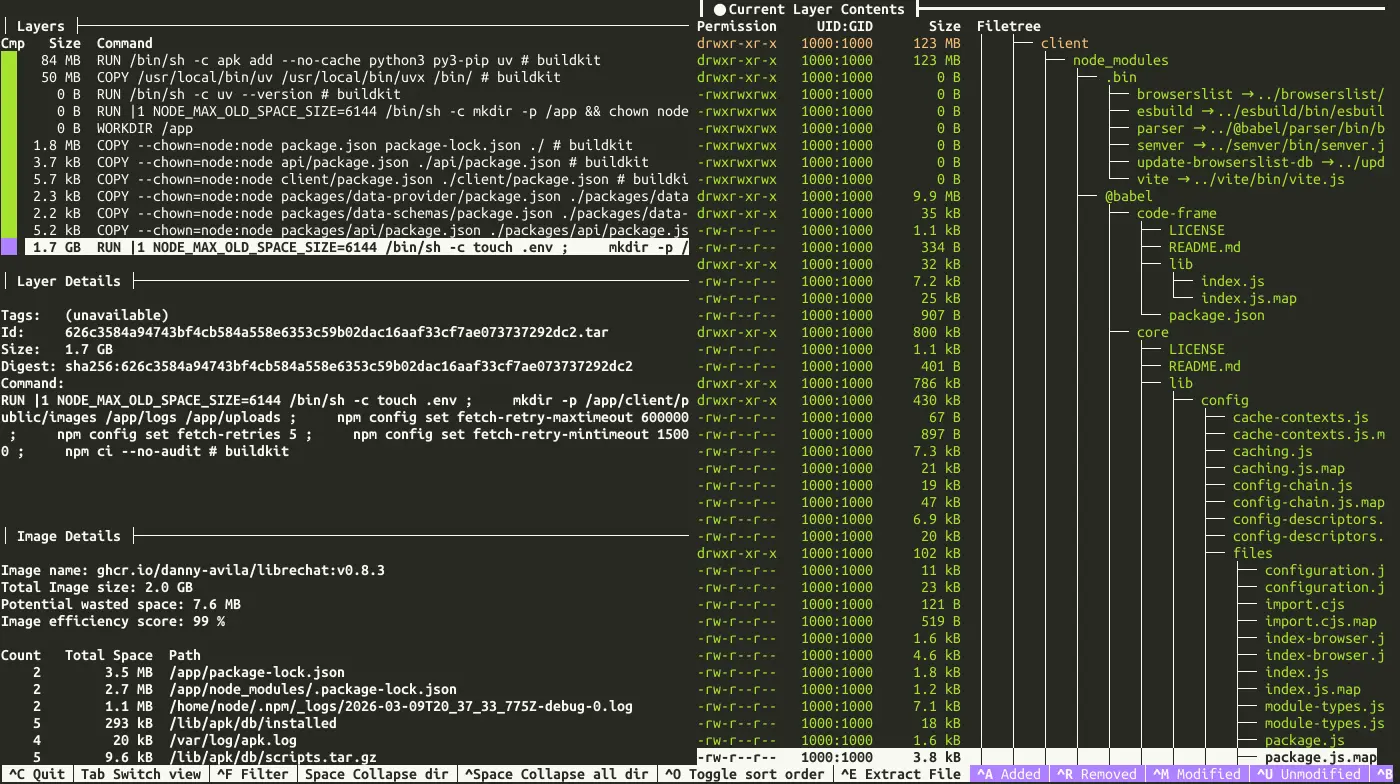Click Toggle sort order in the bottom bar
The height and width of the screenshot is (784, 1400).
coord(745,774)
